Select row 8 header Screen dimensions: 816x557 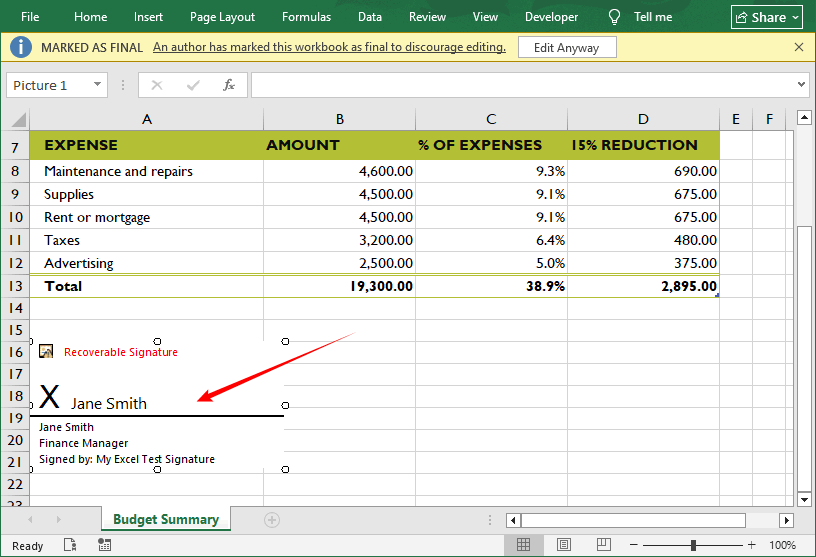(15, 171)
